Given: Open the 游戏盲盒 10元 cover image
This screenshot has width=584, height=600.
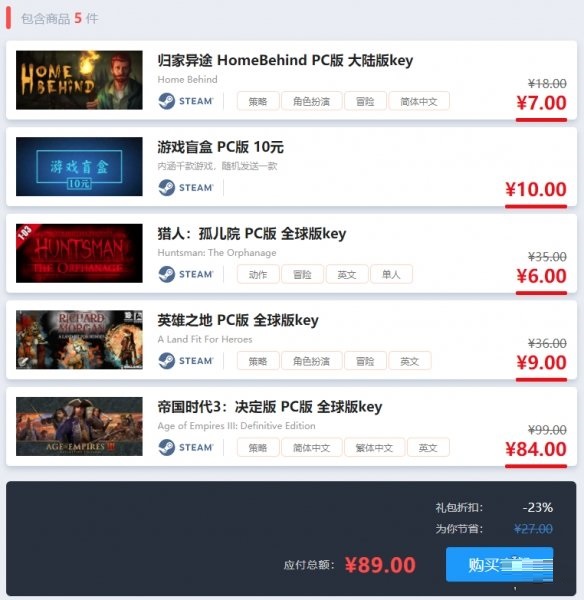Looking at the screenshot, I should pos(79,166).
